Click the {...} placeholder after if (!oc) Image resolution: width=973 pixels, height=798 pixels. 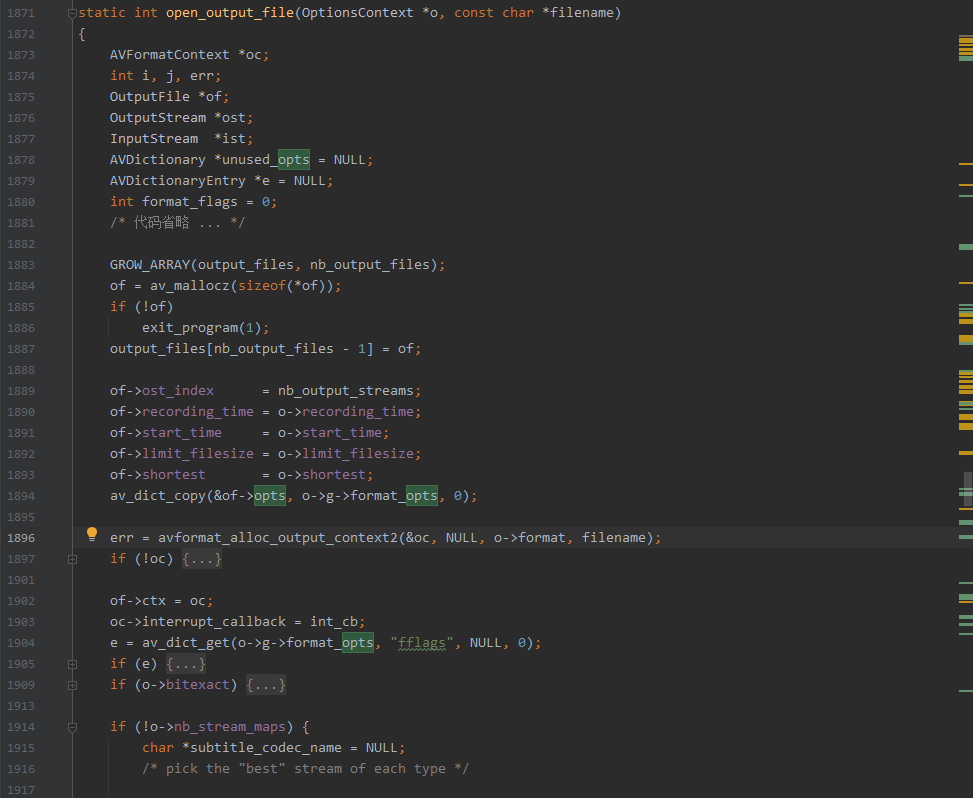tap(202, 559)
